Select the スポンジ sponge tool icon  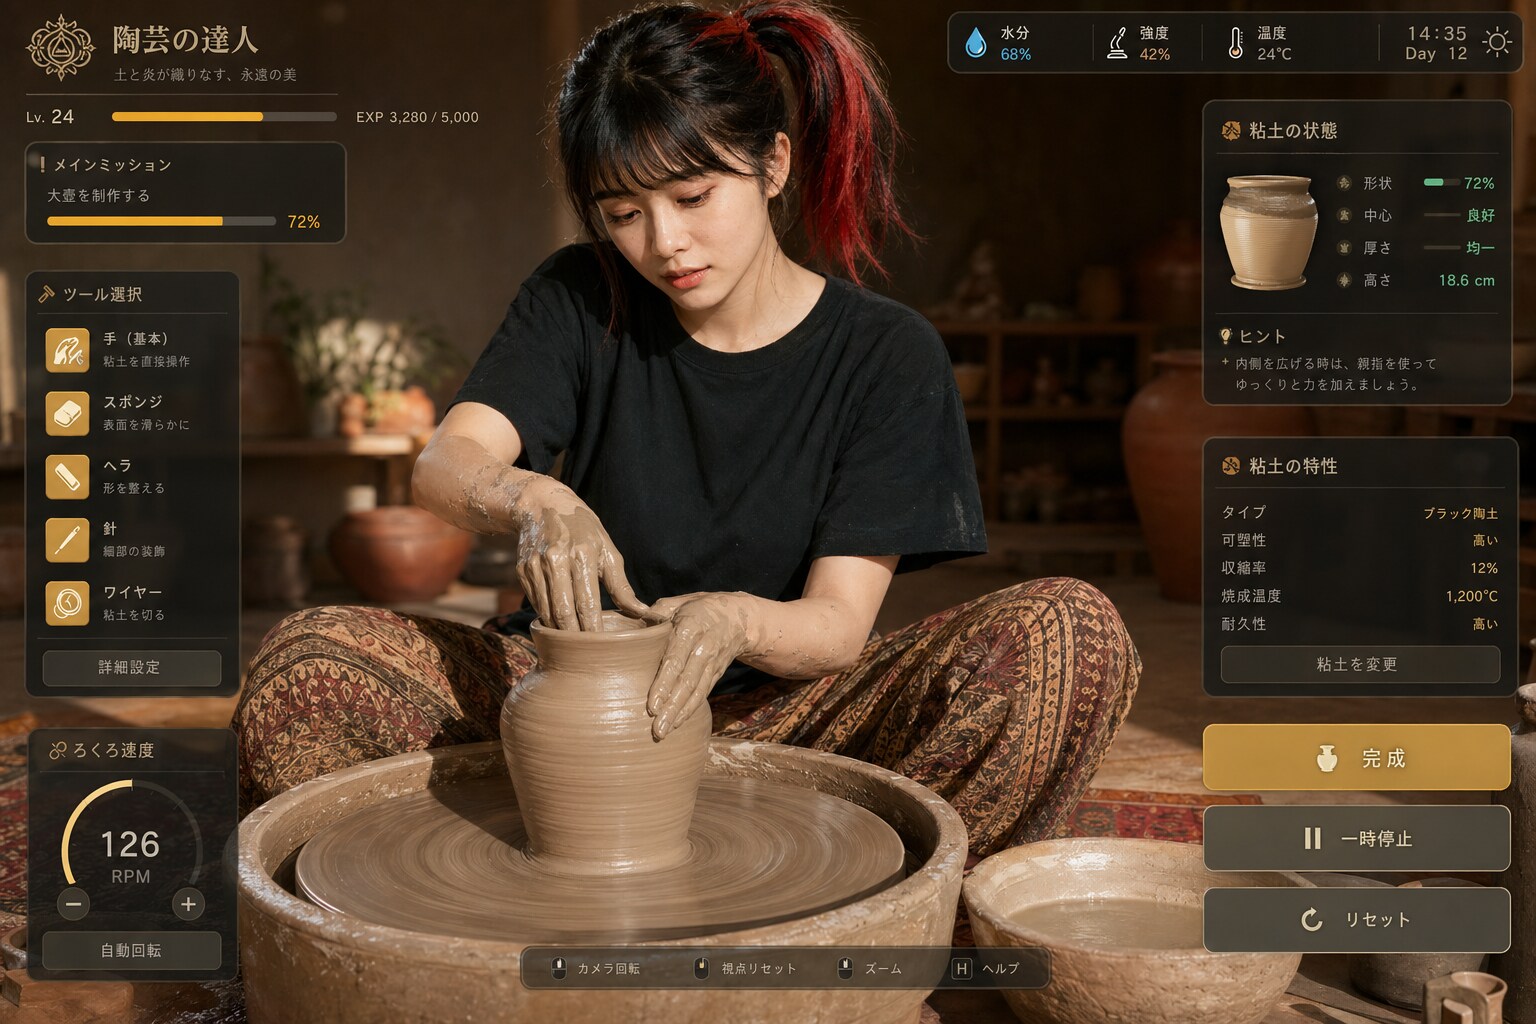click(x=67, y=413)
